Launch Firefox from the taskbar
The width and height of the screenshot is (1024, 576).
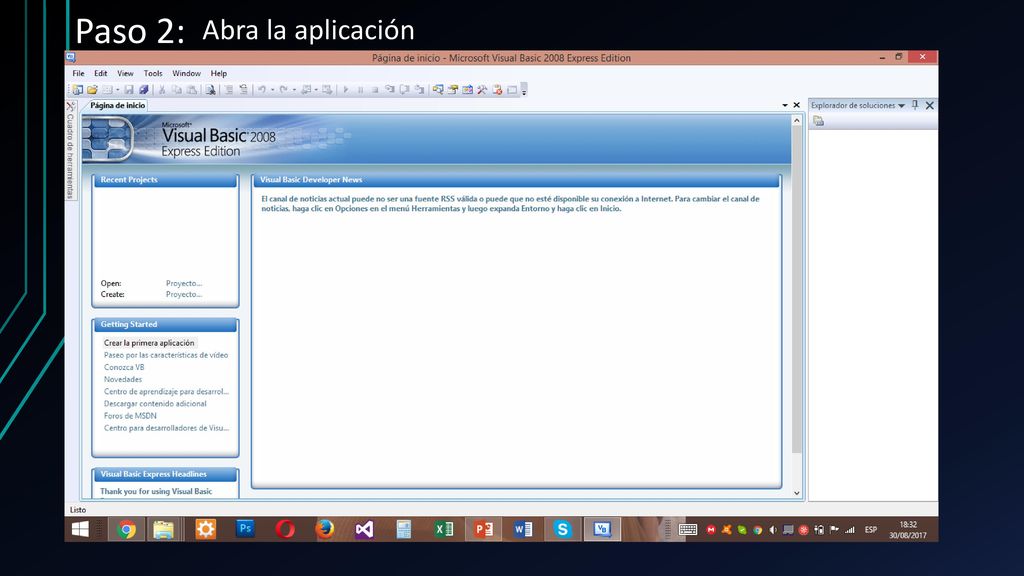coord(325,529)
